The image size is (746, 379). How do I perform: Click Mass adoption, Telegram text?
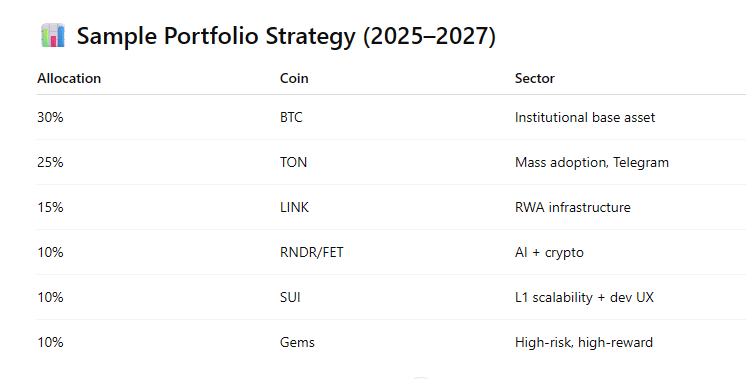[592, 163]
